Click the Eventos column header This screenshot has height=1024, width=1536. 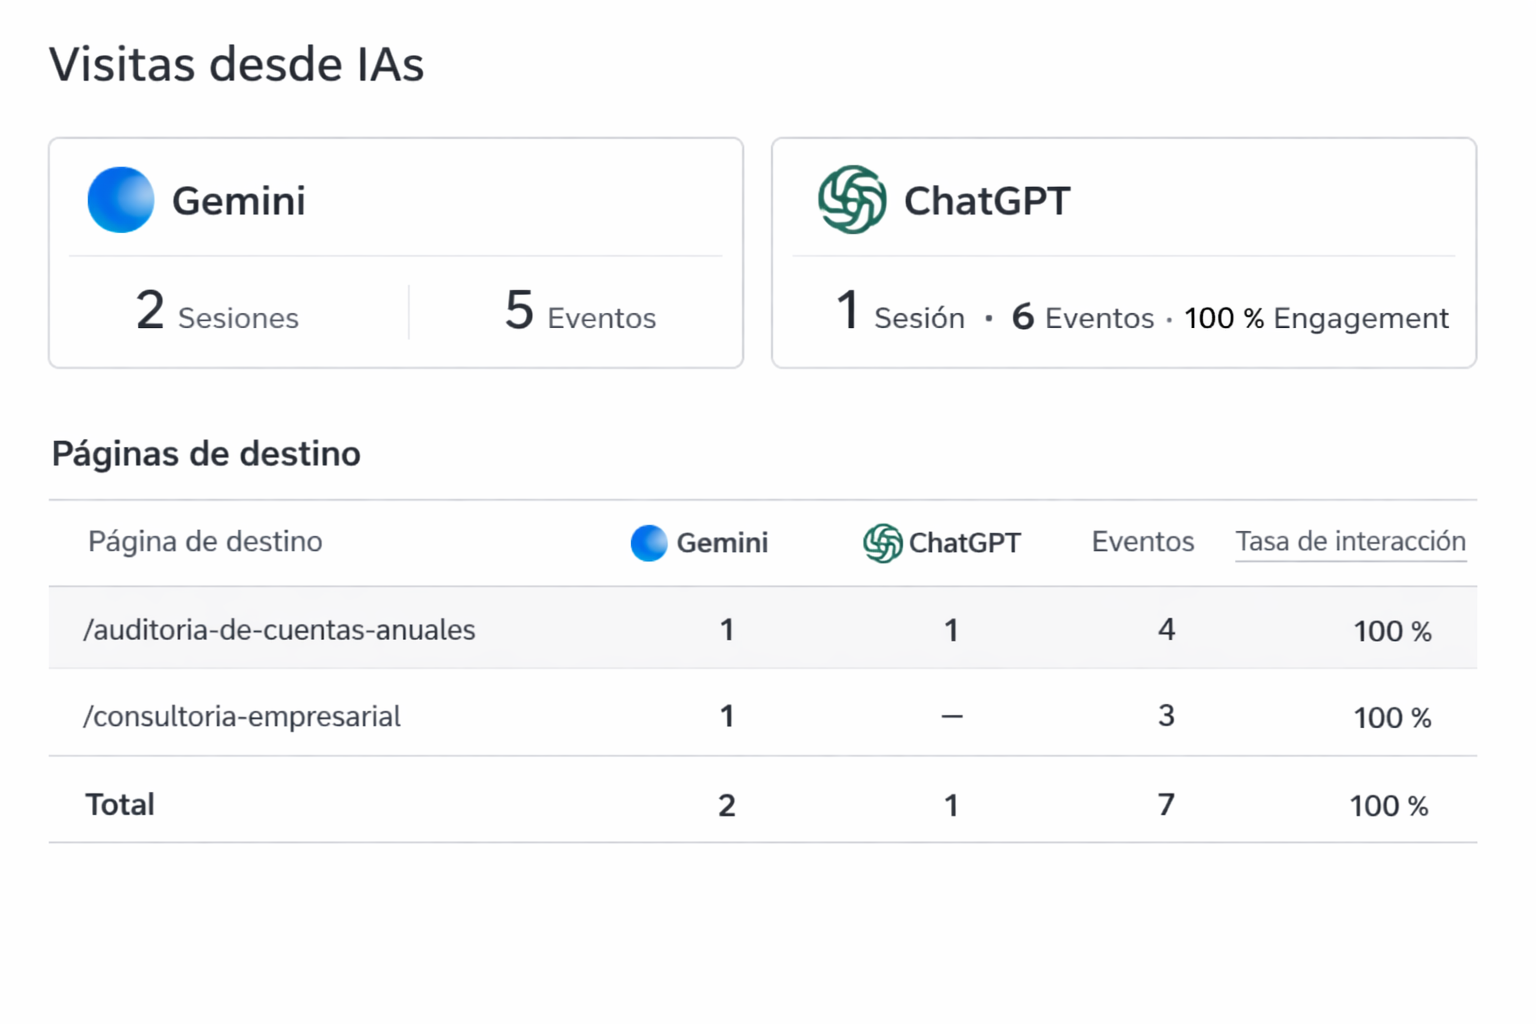[x=1142, y=542]
